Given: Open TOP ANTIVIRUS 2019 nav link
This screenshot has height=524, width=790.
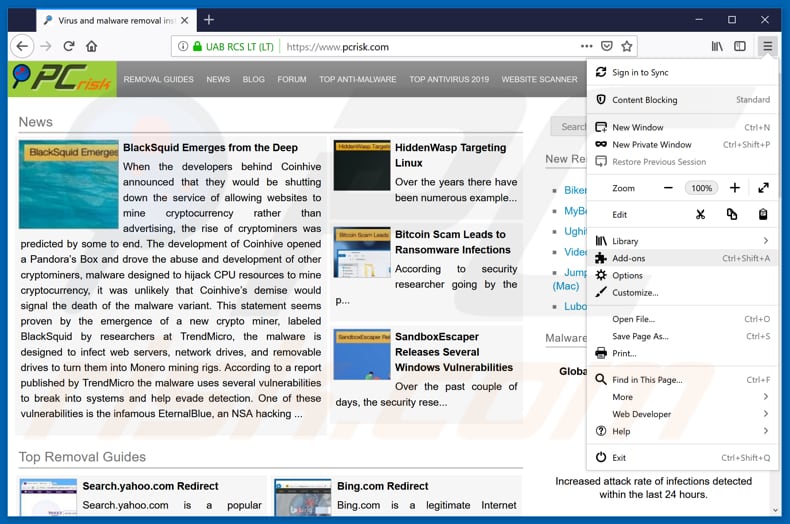Looking at the screenshot, I should (449, 79).
